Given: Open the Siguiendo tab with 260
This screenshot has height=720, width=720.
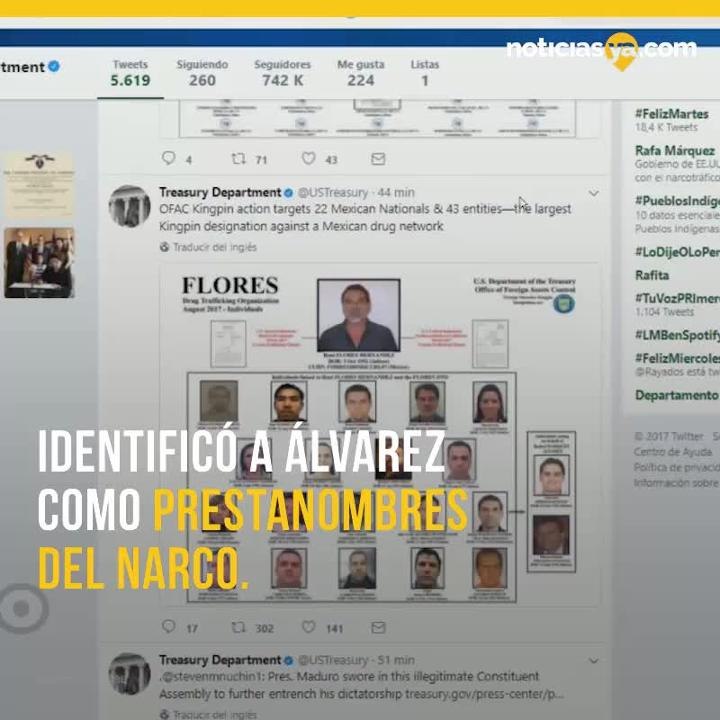Looking at the screenshot, I should pyautogui.click(x=202, y=73).
